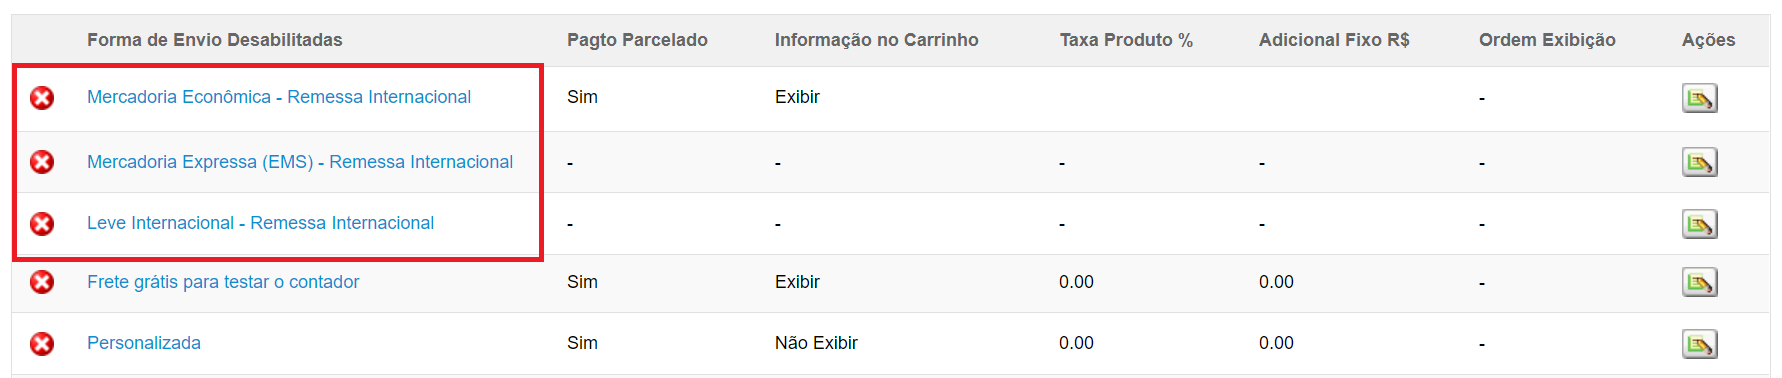Open Leve Internacional - Remessa Internacional link

tap(260, 223)
